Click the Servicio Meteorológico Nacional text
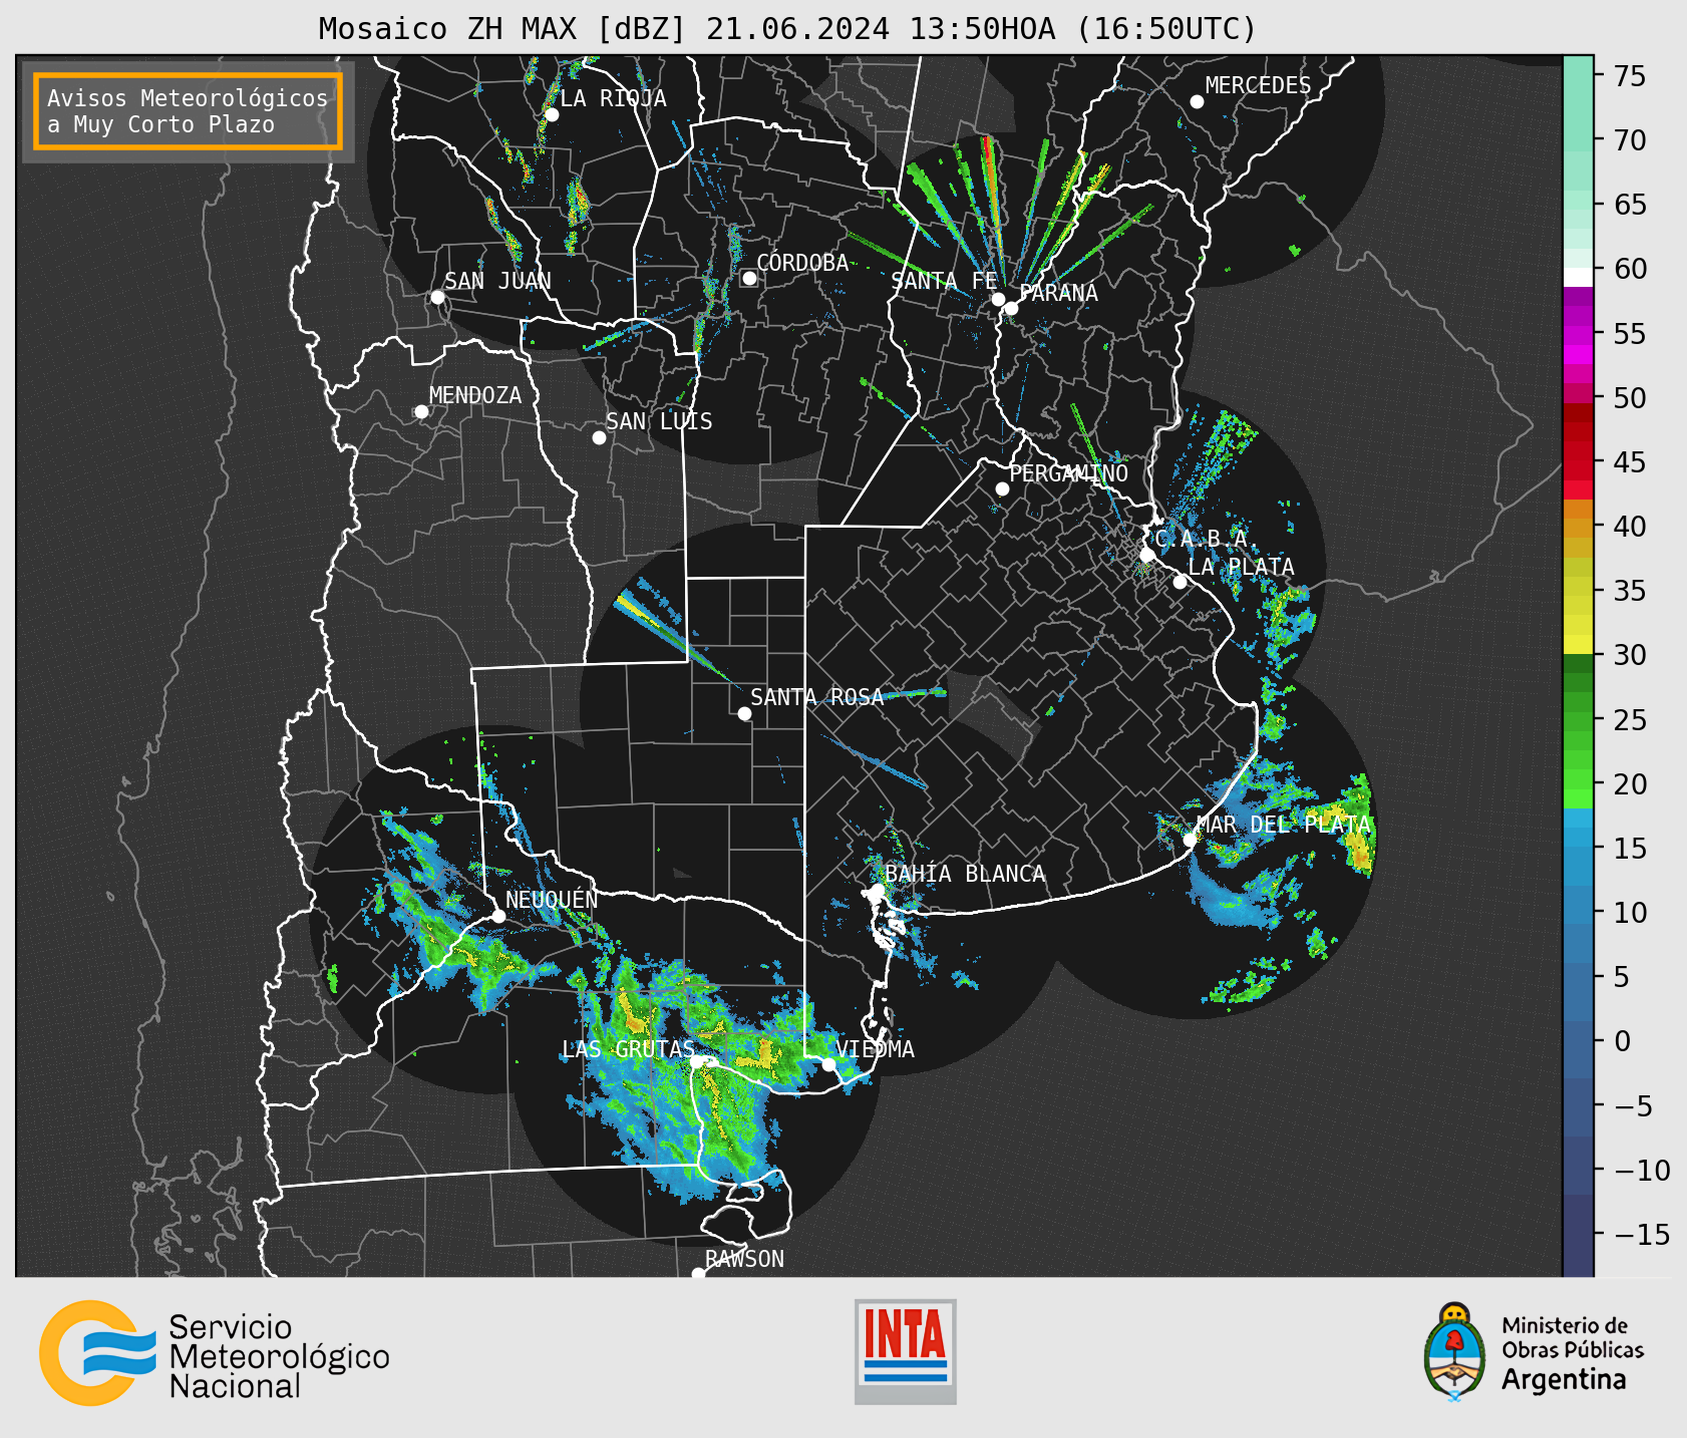This screenshot has height=1438, width=1687. tap(279, 1356)
